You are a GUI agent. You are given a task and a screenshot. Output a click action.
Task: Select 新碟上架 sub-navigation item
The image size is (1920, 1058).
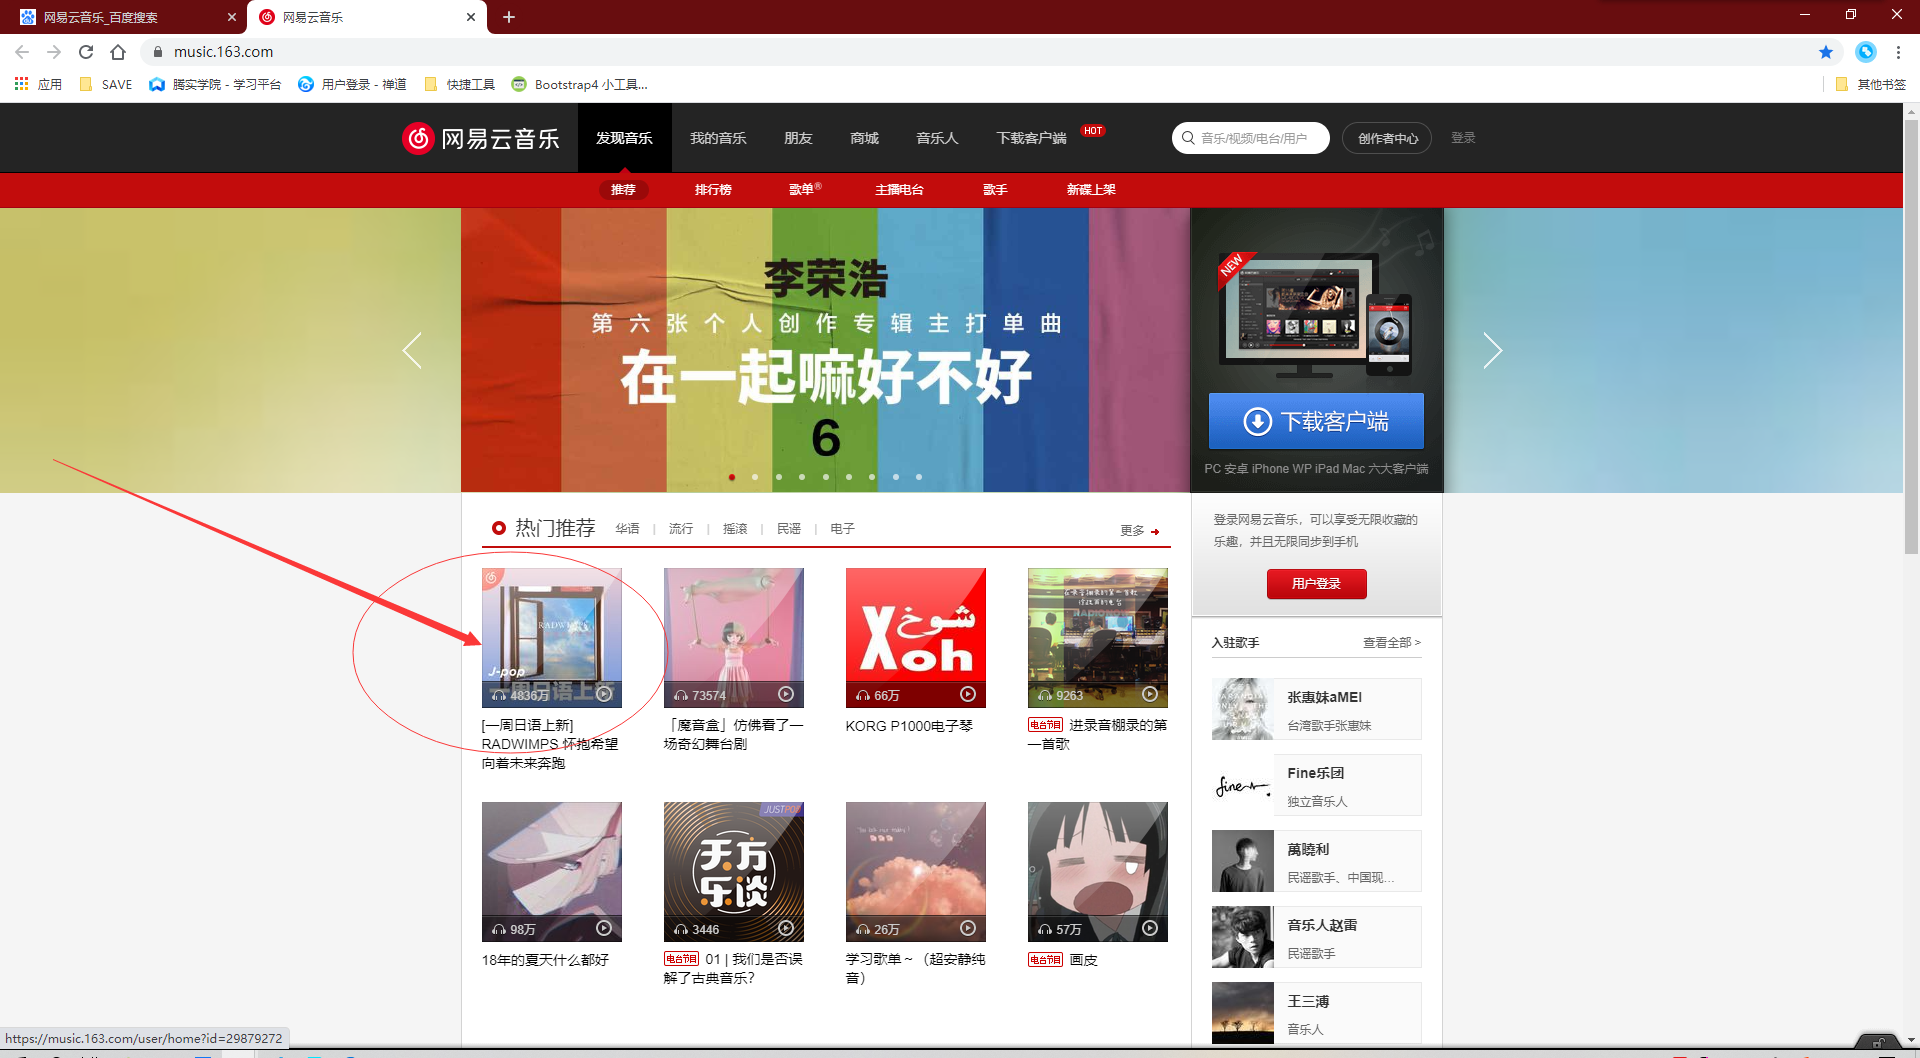click(1091, 189)
